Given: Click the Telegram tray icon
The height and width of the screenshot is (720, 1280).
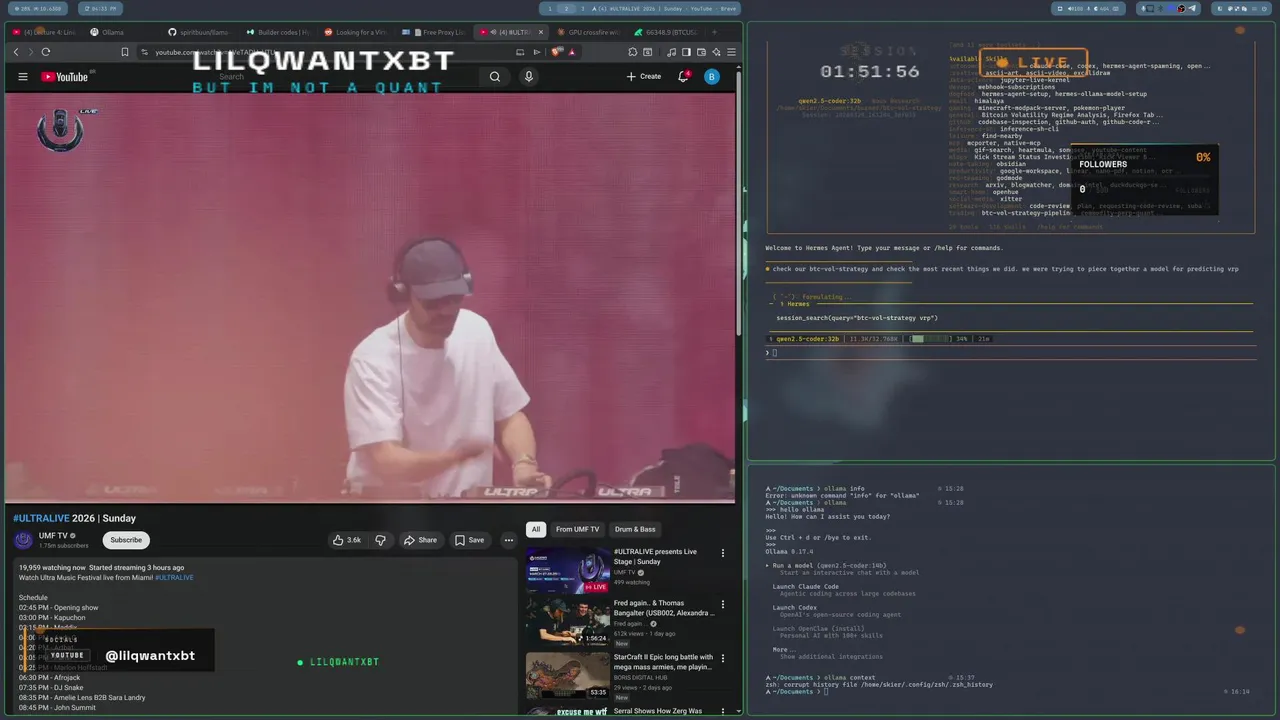Looking at the screenshot, I should (x=1192, y=8).
